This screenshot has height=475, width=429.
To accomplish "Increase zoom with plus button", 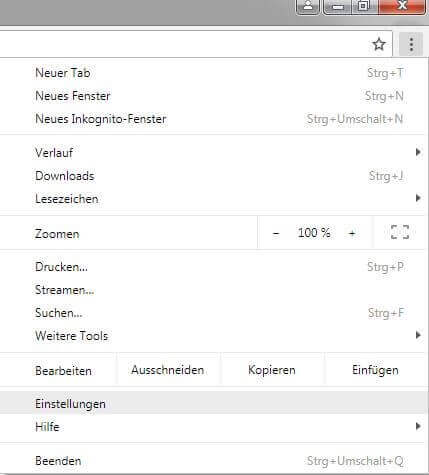I will 352,233.
